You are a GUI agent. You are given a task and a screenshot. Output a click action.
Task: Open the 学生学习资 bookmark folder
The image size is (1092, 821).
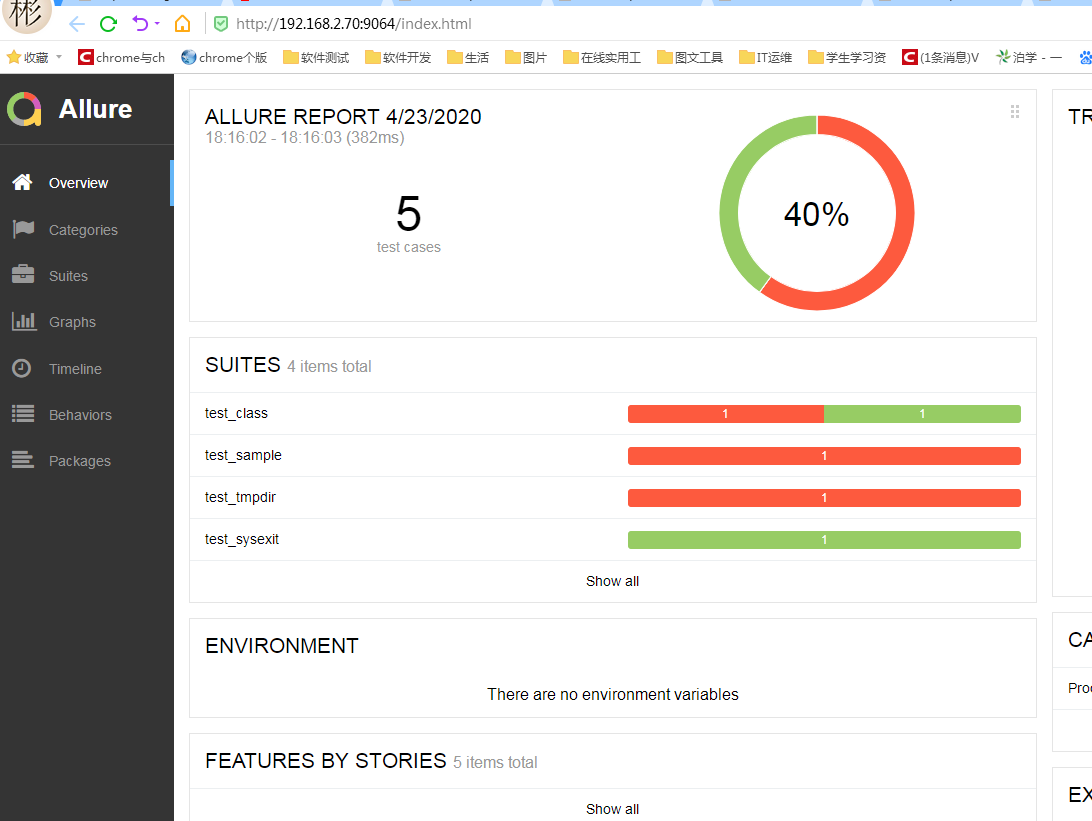(x=847, y=57)
